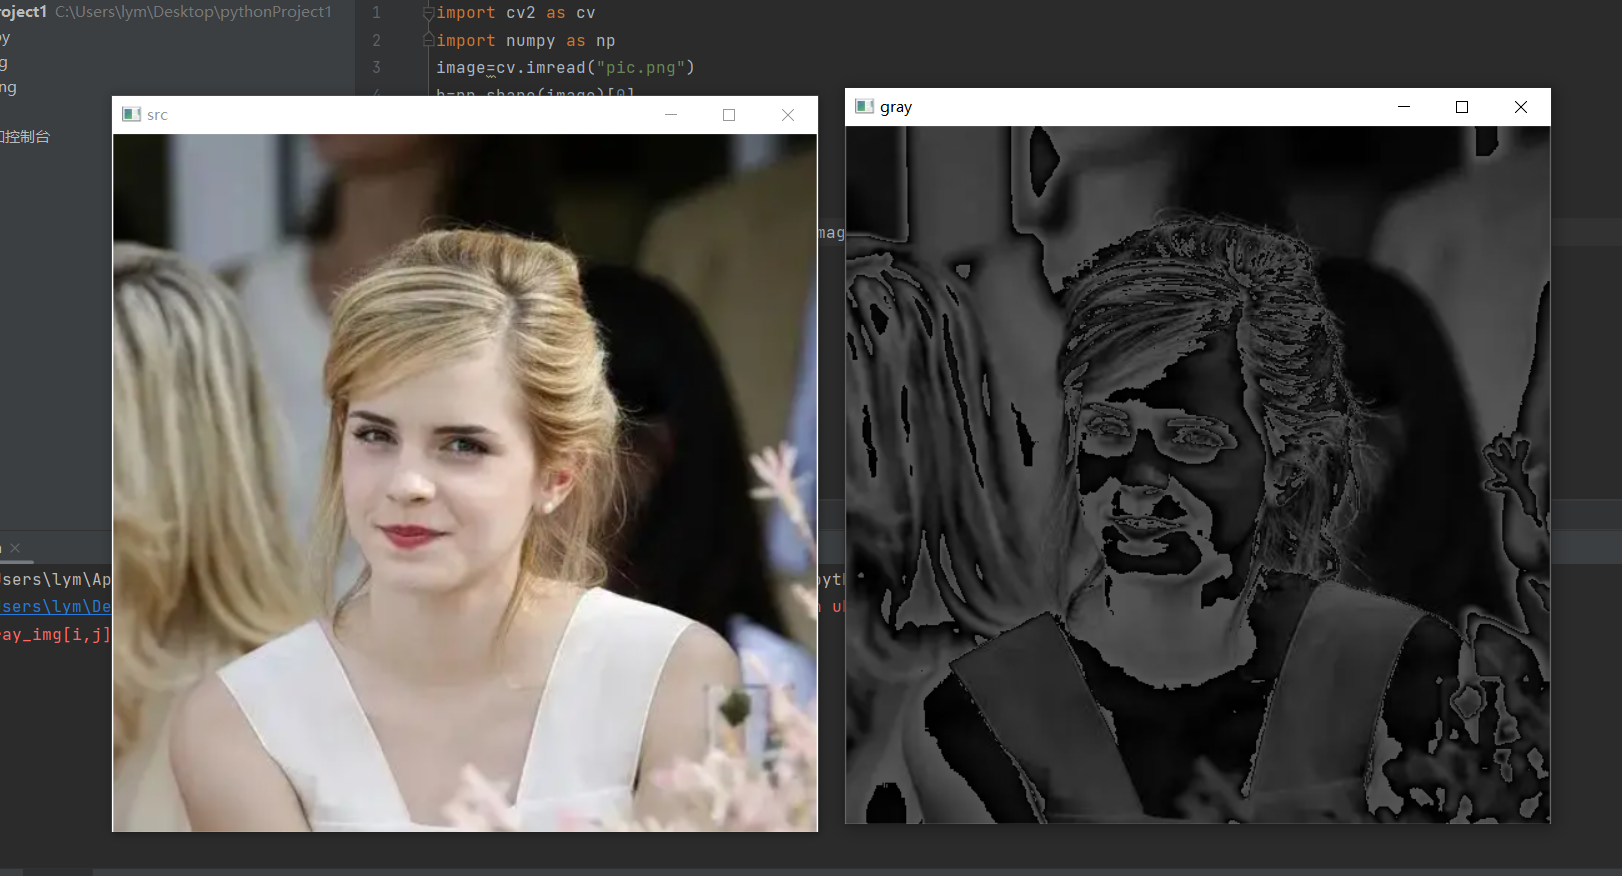
Task: Maximize the gray image window
Action: (1462, 107)
